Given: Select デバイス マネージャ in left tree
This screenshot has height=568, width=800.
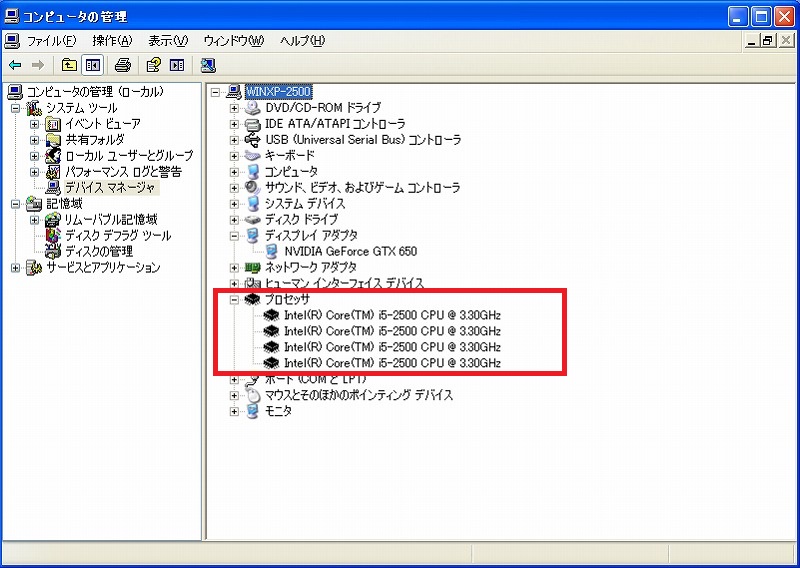Looking at the screenshot, I should click(110, 187).
